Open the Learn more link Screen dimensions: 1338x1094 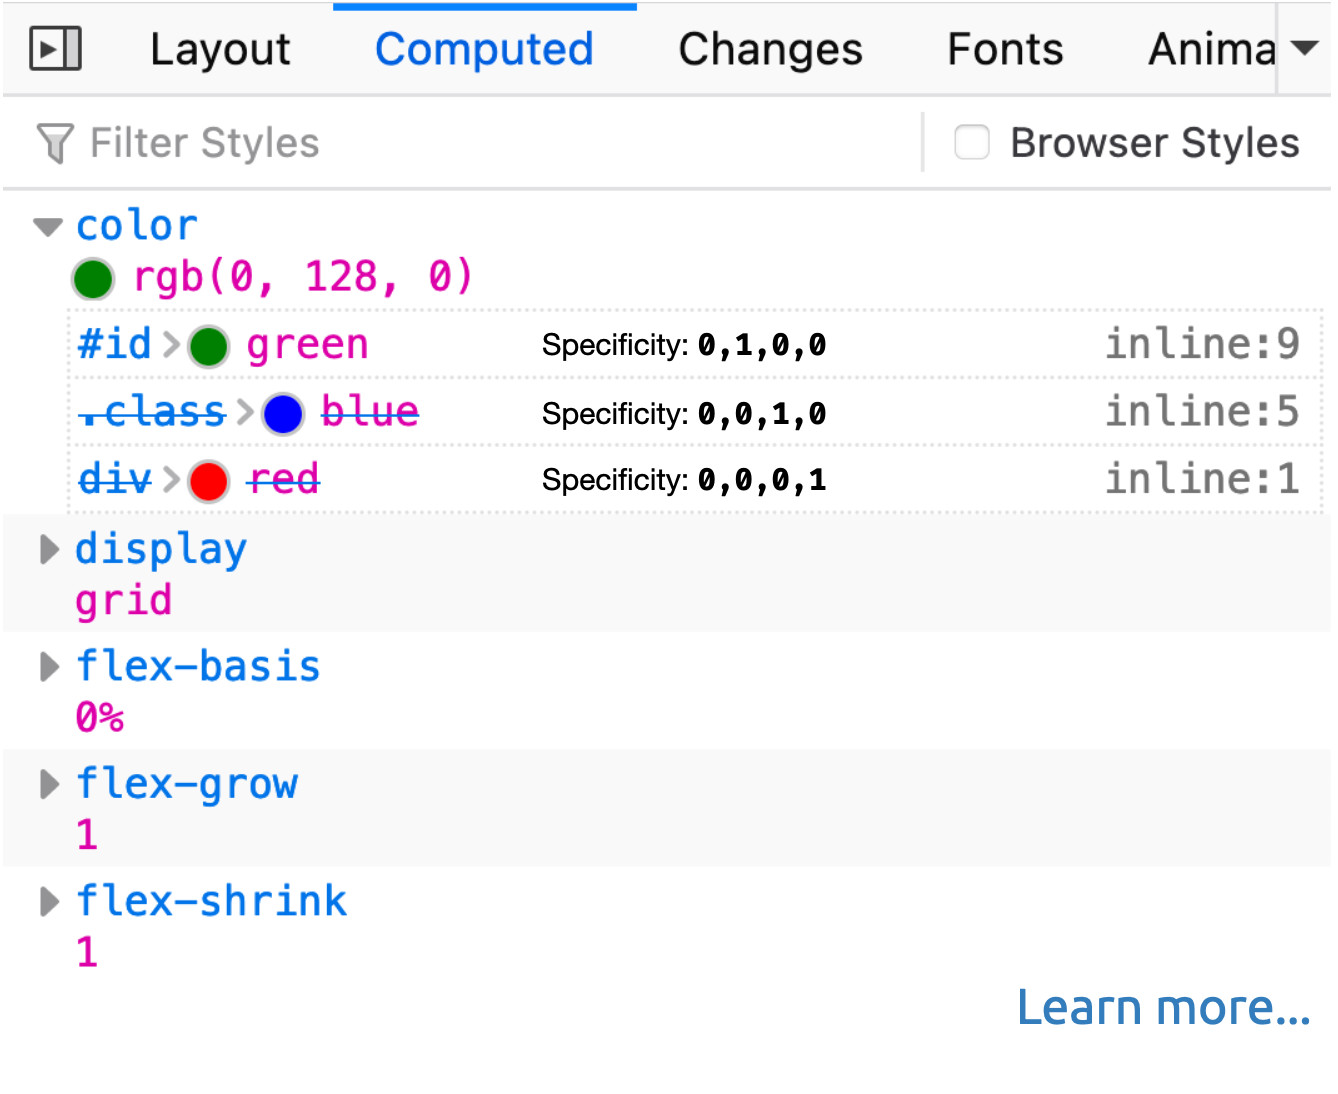click(1163, 1007)
